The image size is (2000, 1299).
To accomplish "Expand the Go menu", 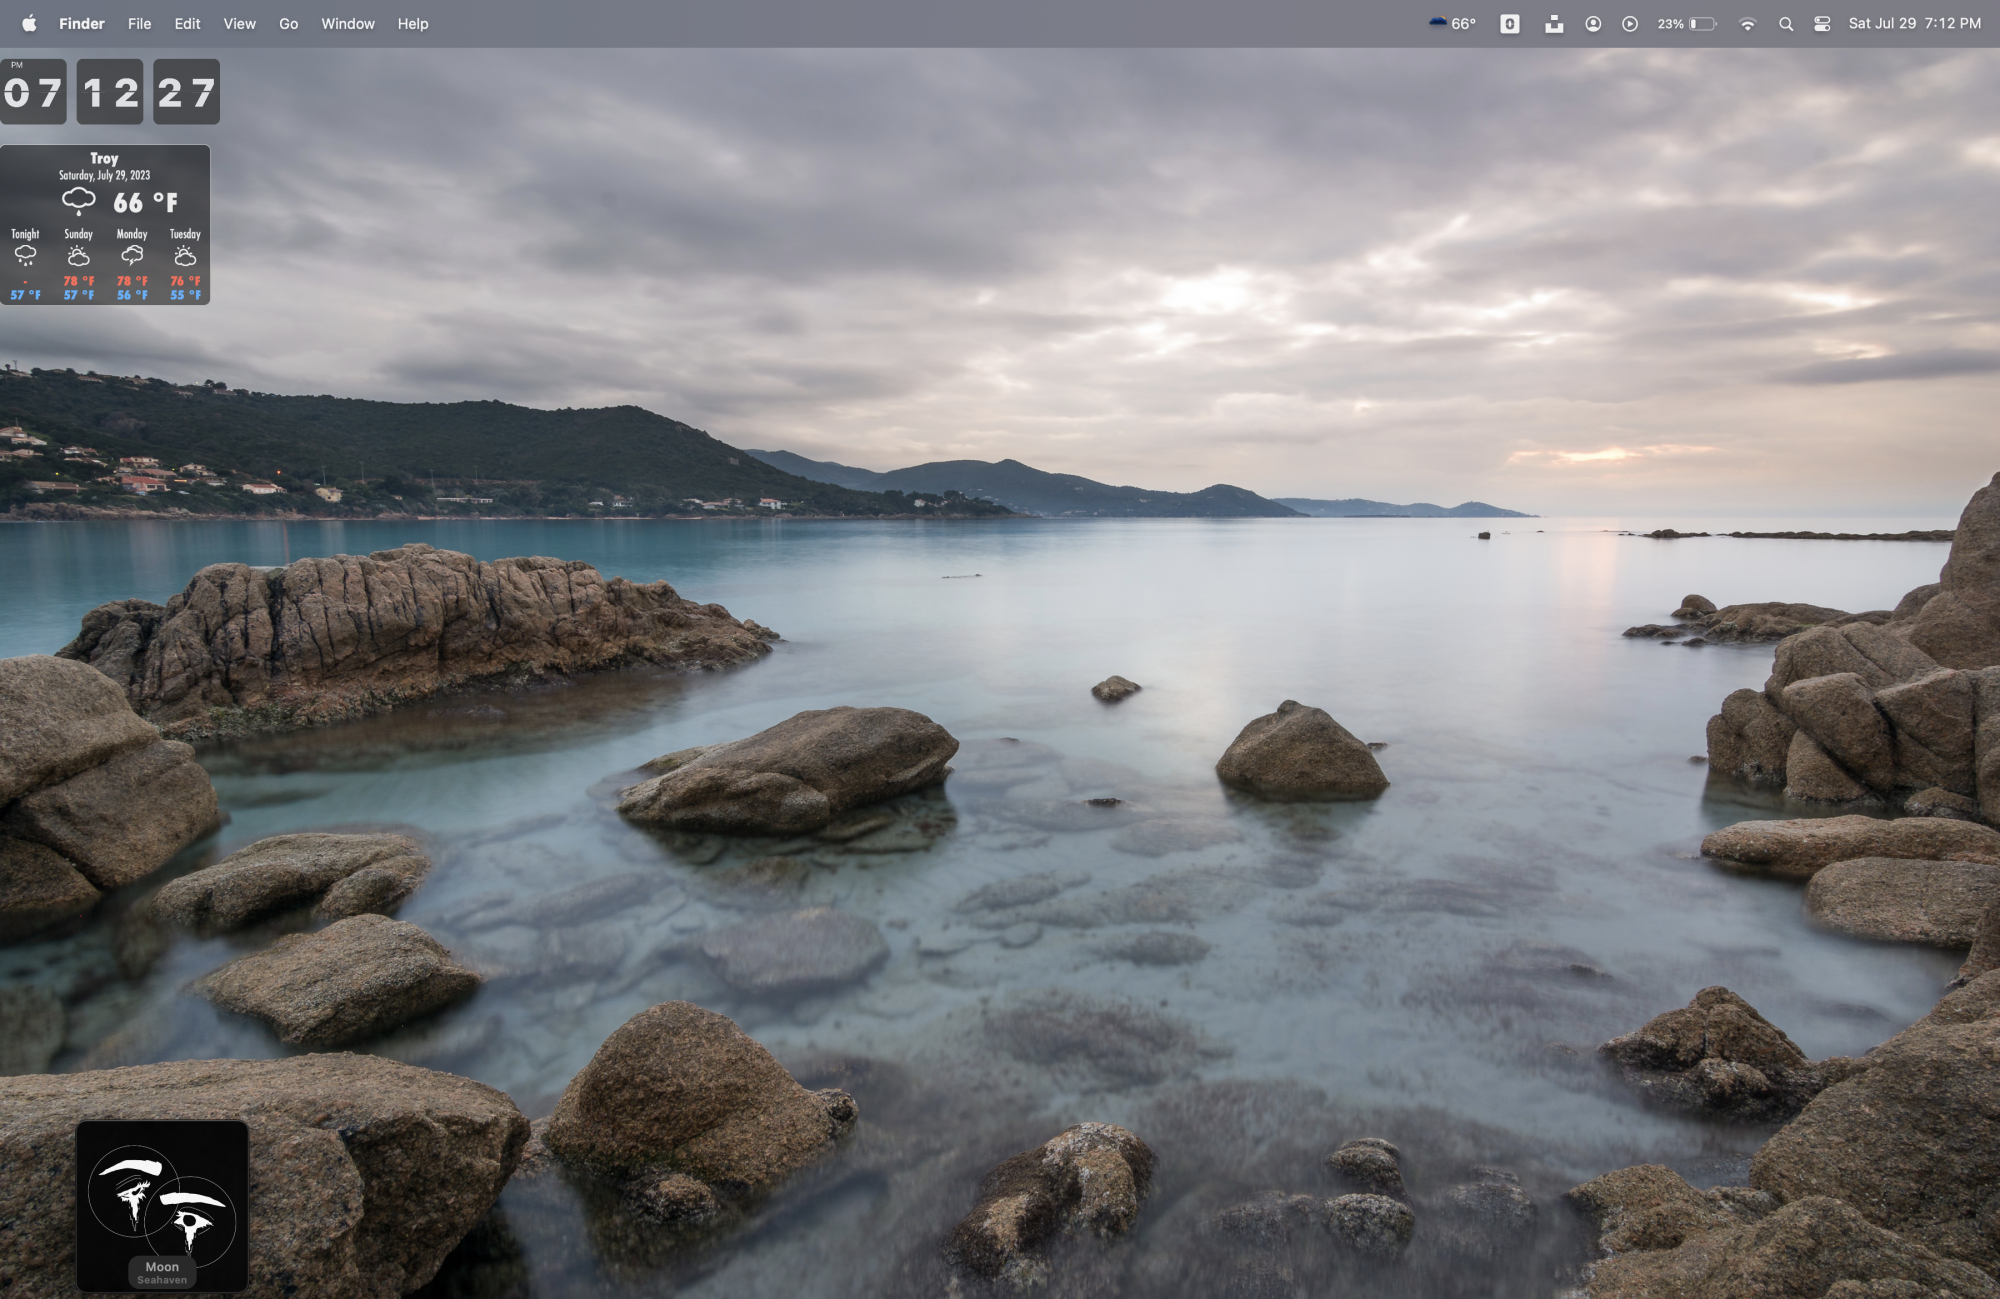I will [288, 23].
